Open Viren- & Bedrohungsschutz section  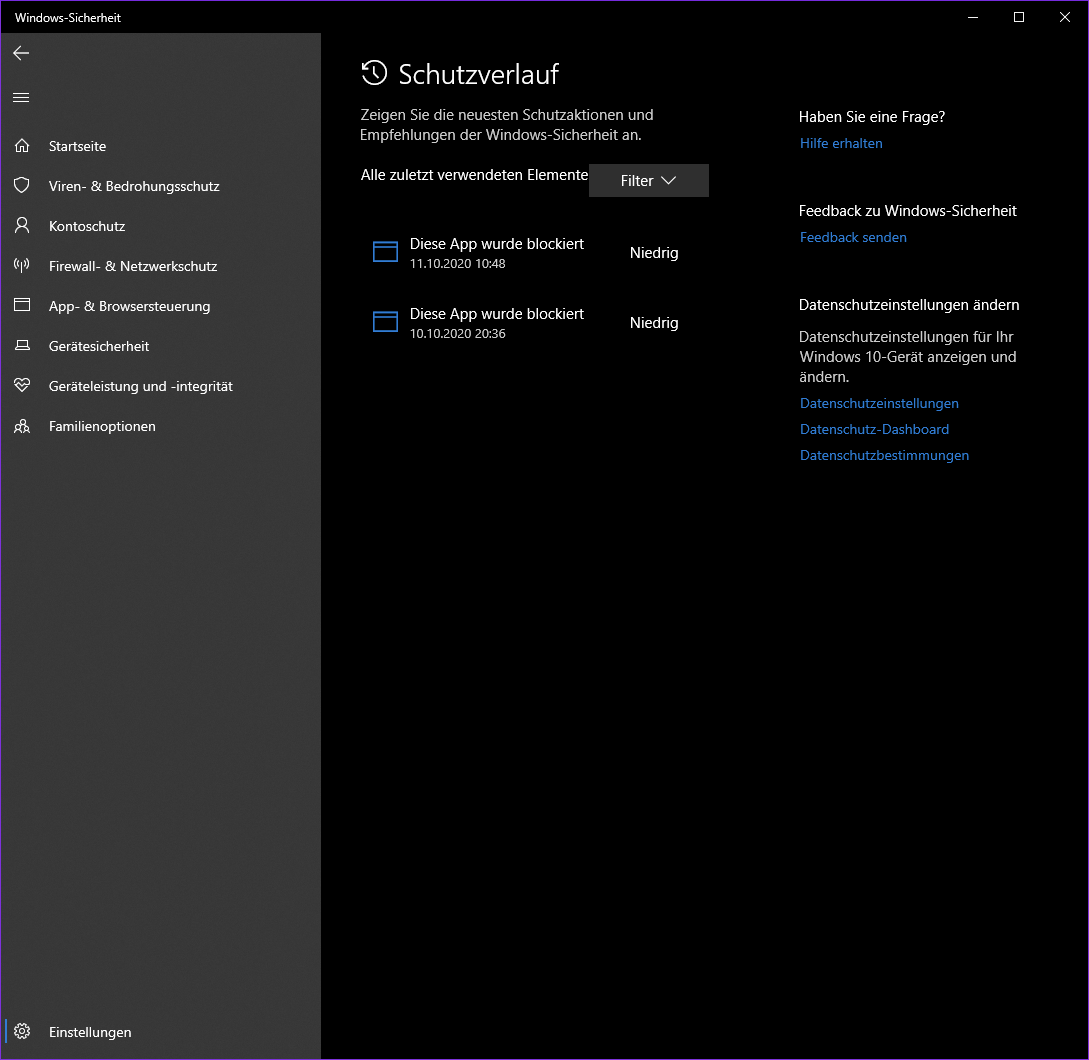160,186
